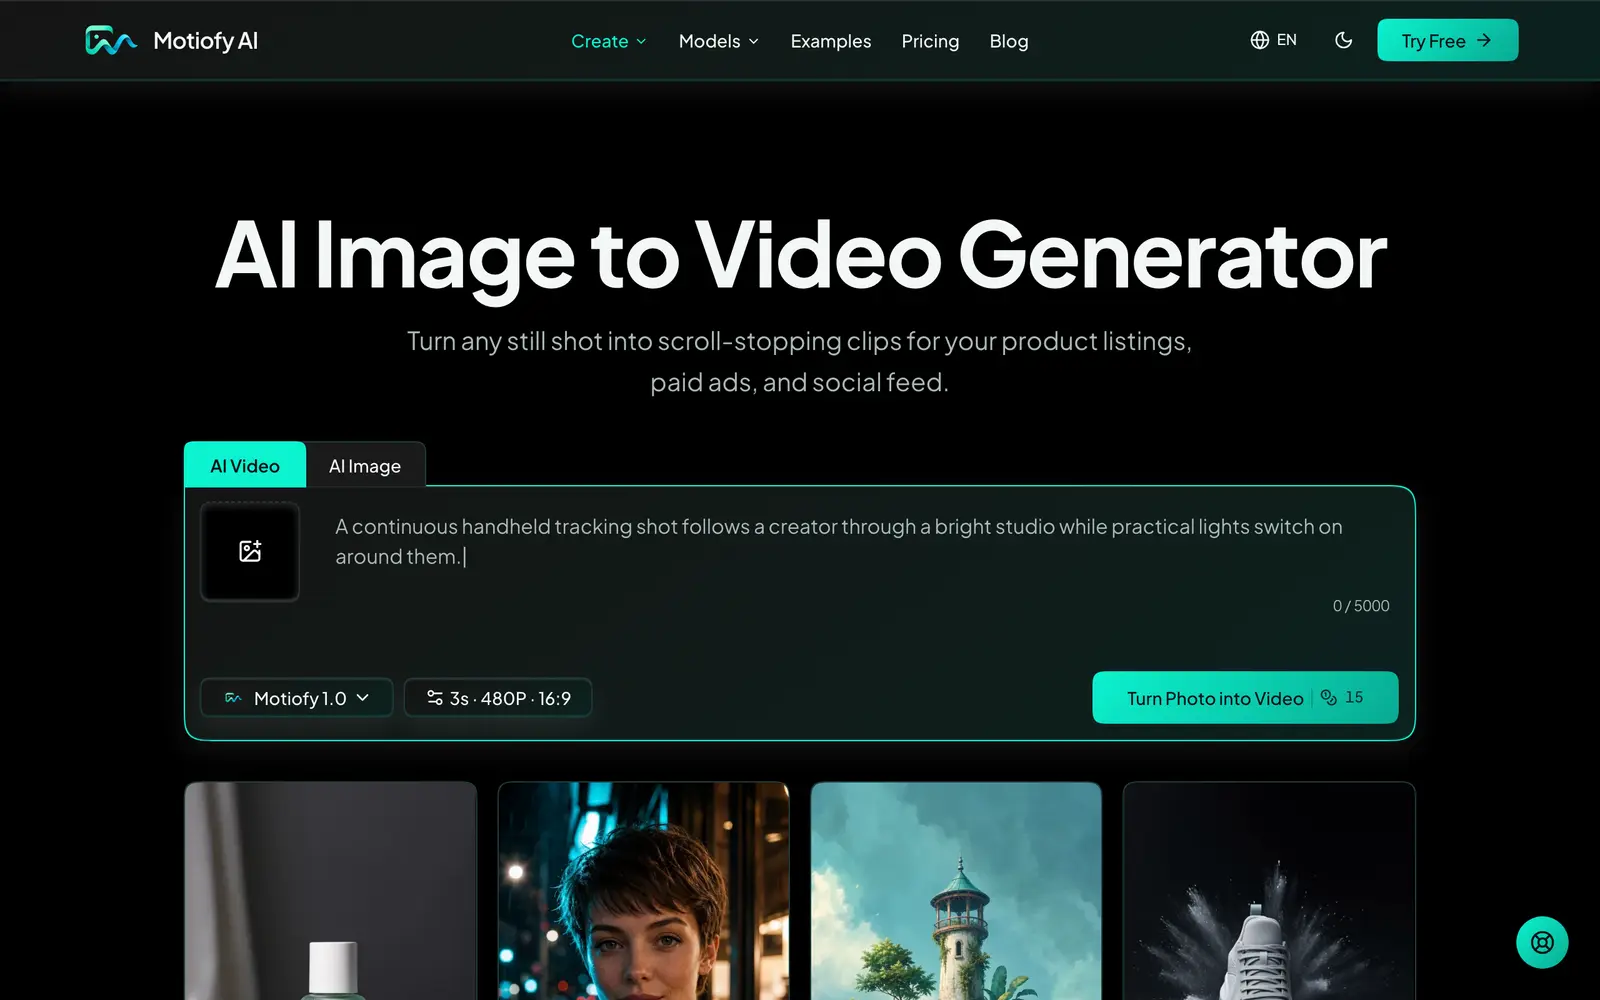Open the help lifebuoy floating button

(x=1542, y=942)
